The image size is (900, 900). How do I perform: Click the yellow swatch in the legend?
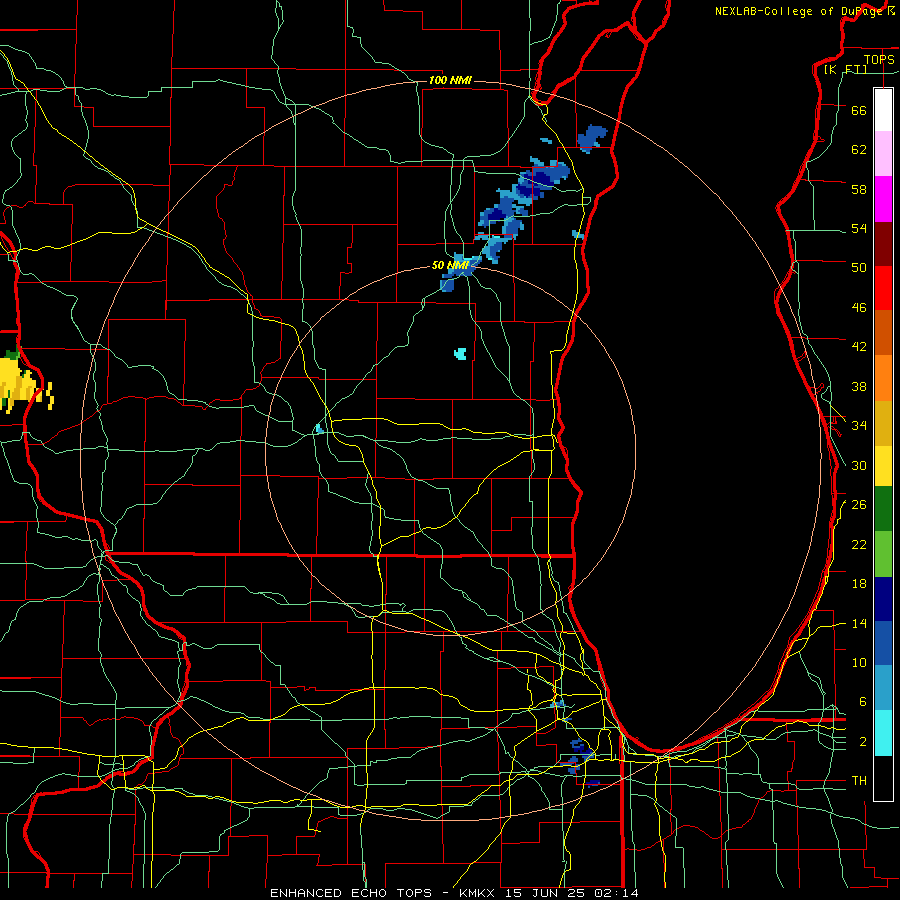883,465
